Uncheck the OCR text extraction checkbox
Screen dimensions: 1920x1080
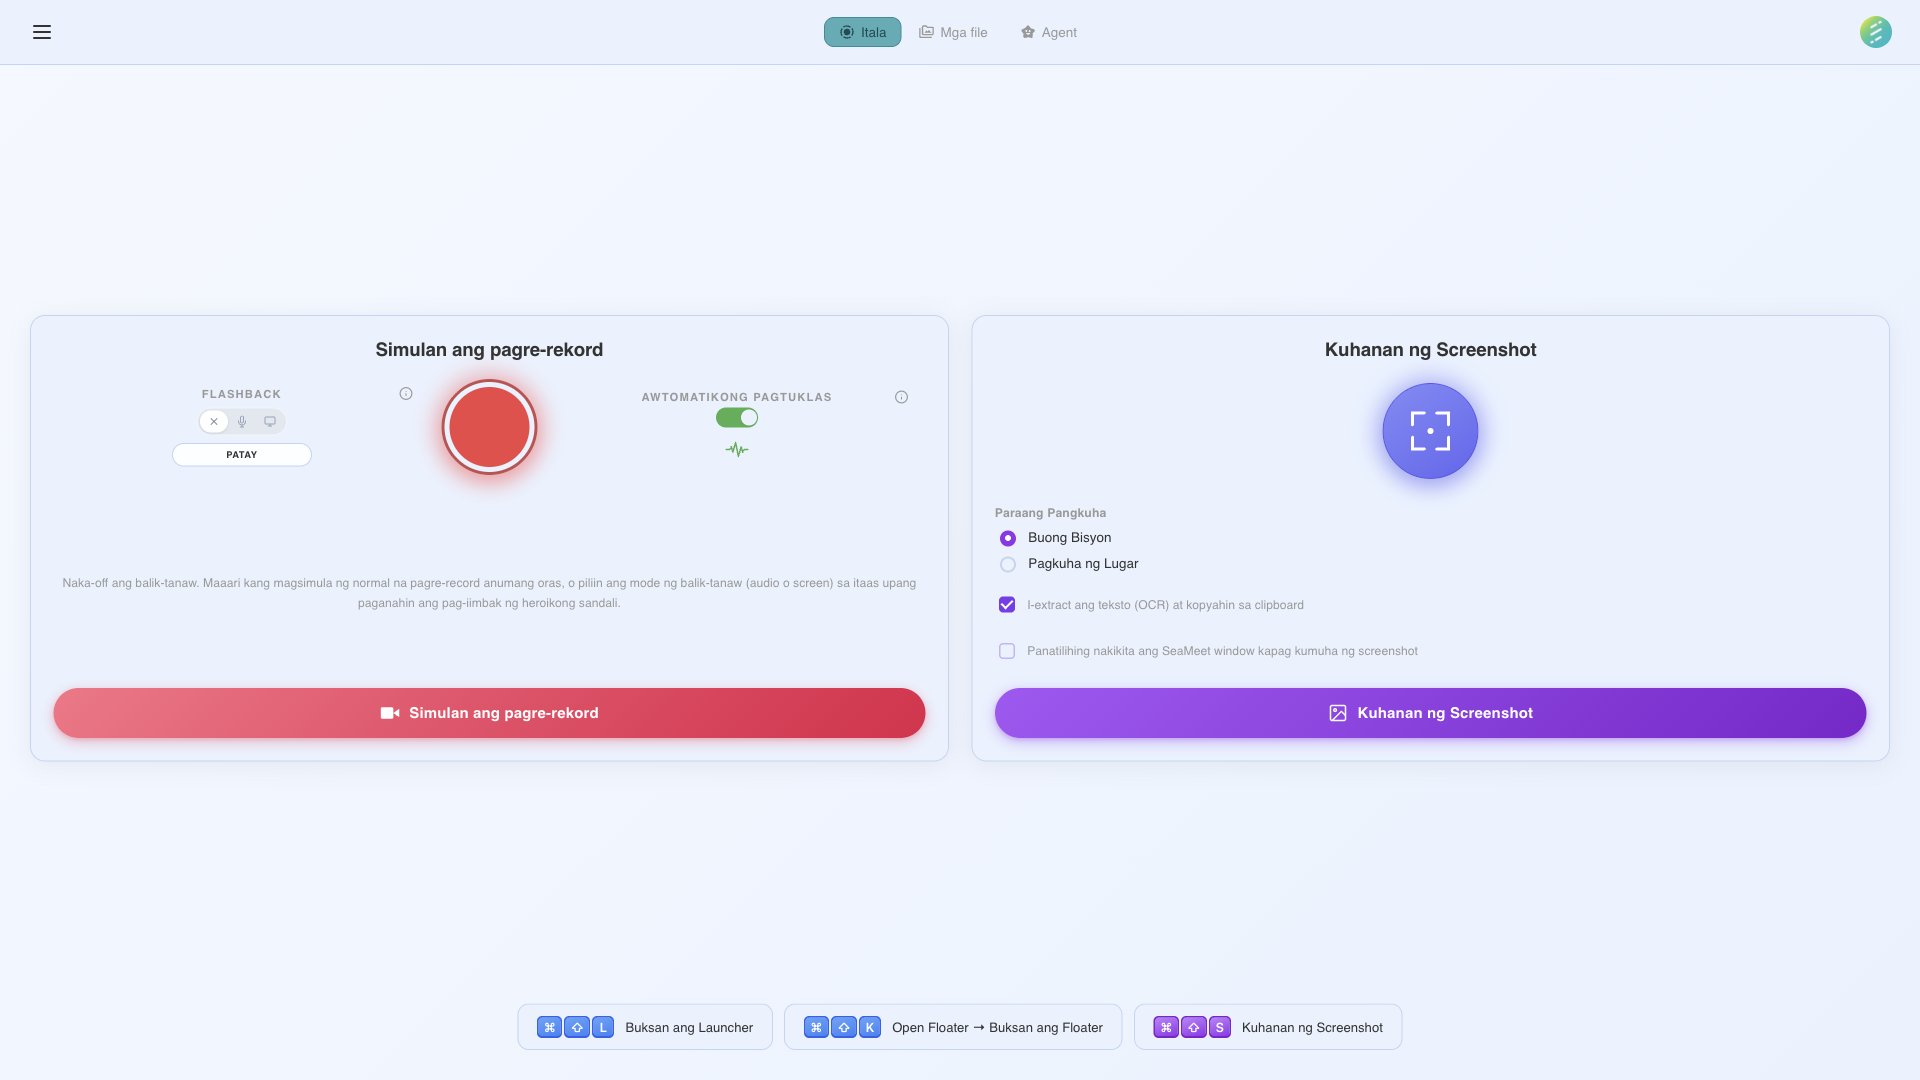(1007, 604)
